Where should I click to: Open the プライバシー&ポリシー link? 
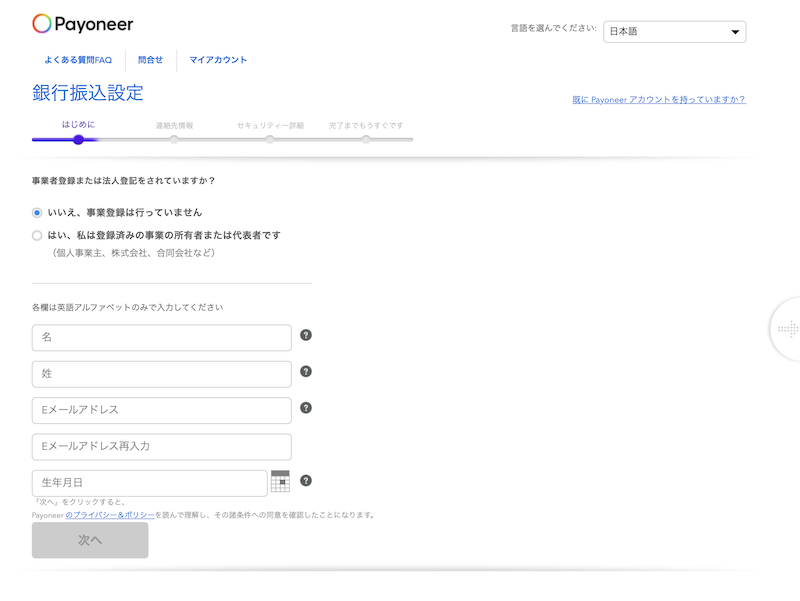tap(110, 515)
